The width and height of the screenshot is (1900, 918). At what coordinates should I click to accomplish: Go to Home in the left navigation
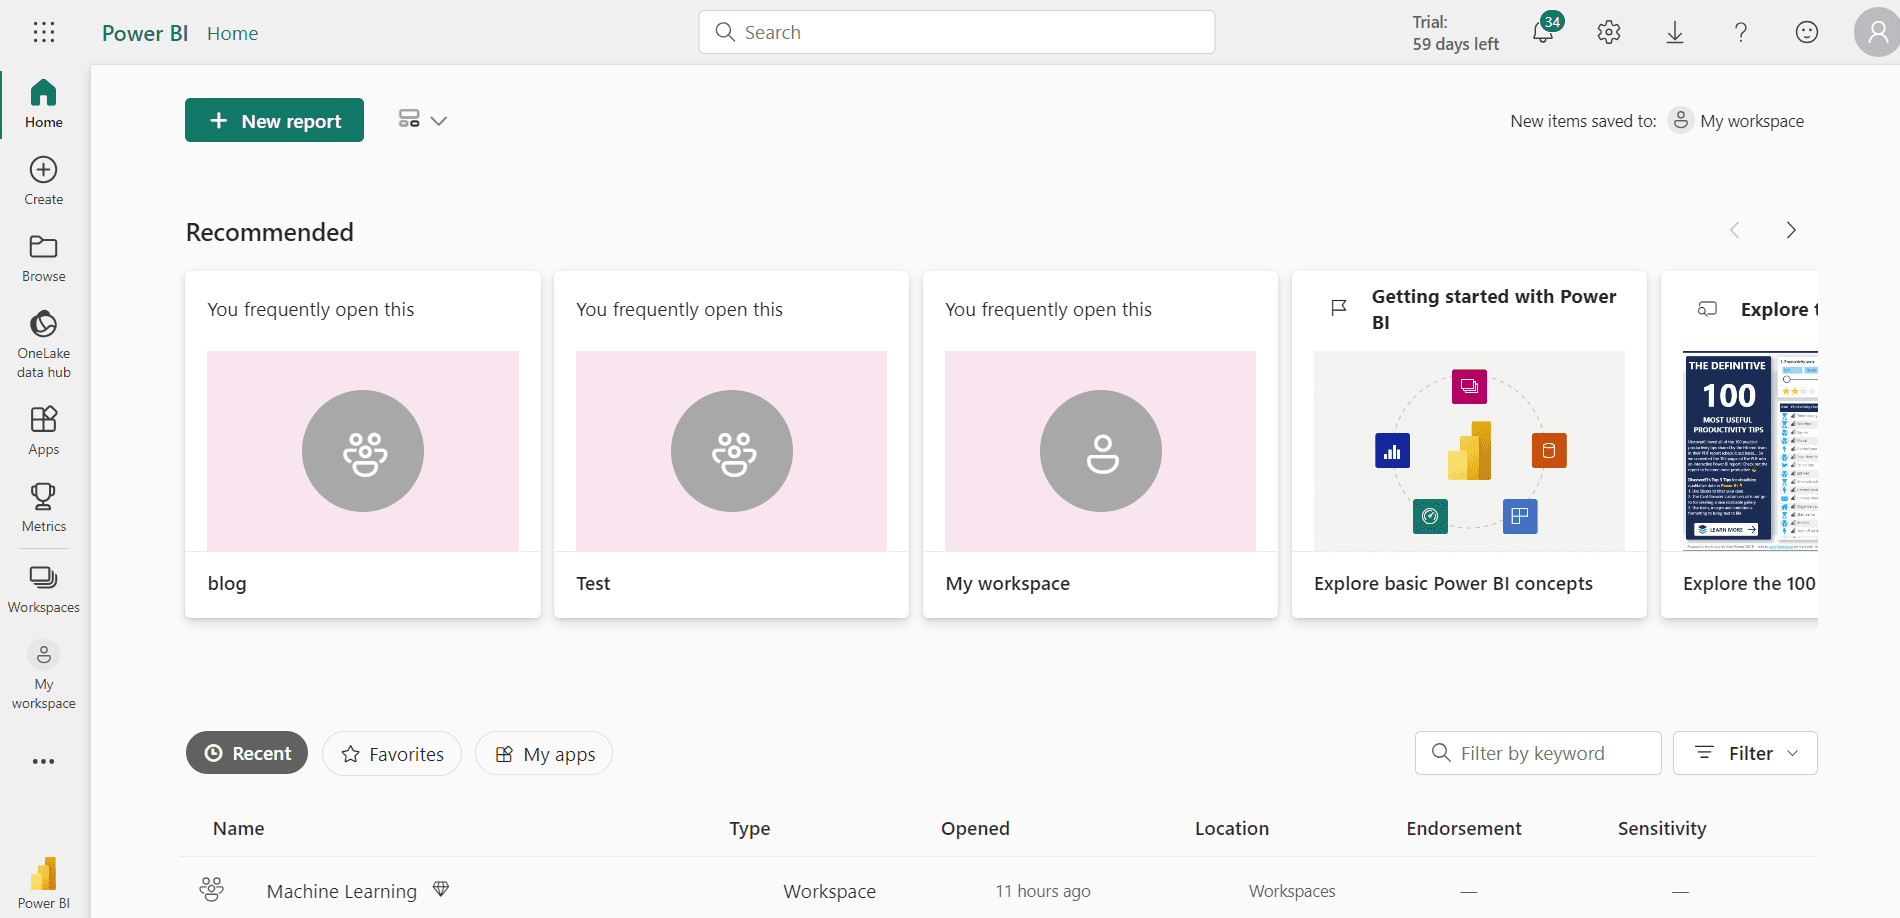pos(44,103)
